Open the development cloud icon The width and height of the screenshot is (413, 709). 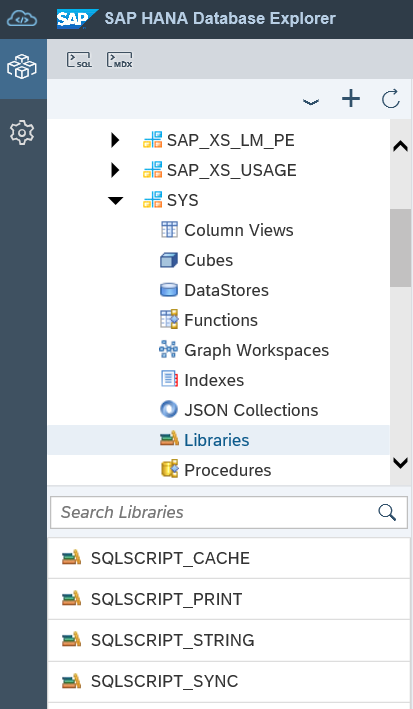pyautogui.click(x=22, y=19)
